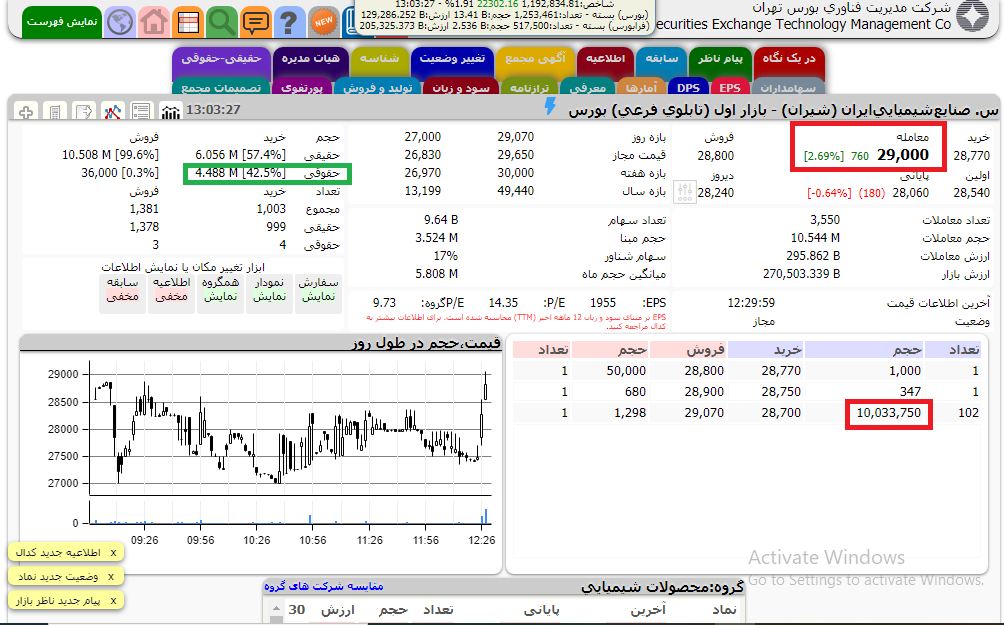Click the last trade price 29,000
Viewport: 1004px width, 625px height.
click(903, 155)
